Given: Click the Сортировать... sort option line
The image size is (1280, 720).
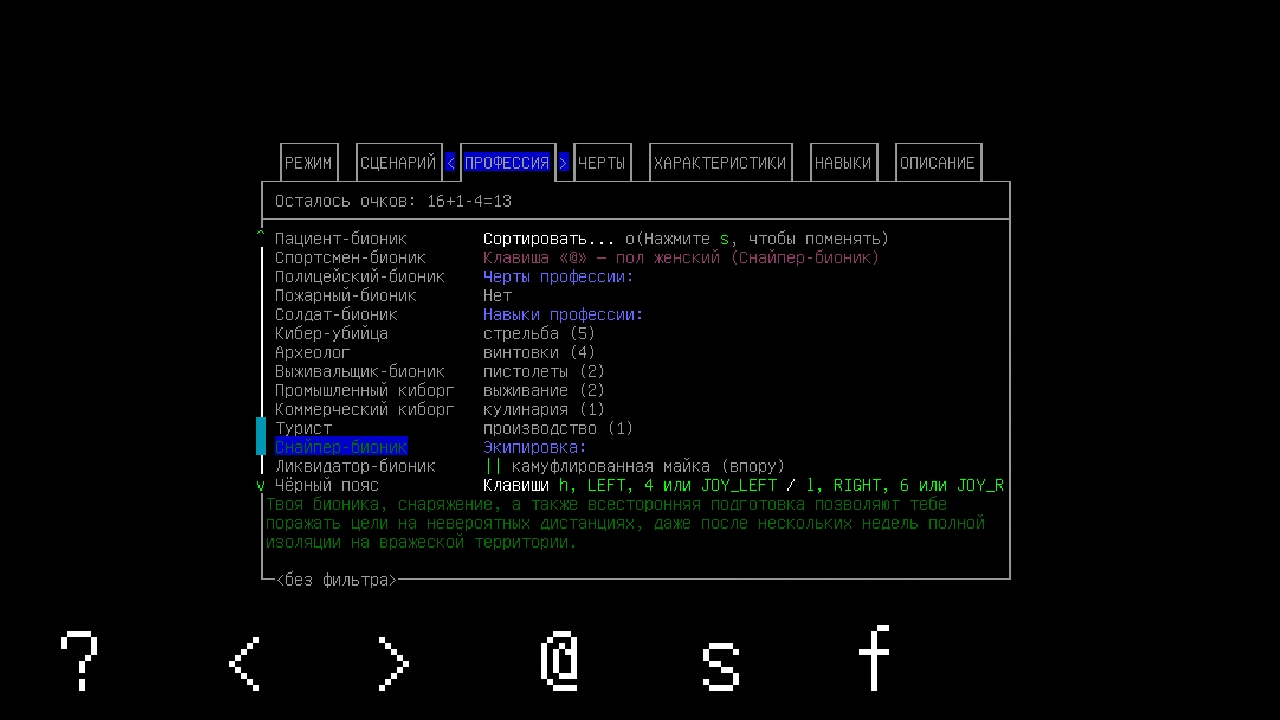Looking at the screenshot, I should [x=686, y=239].
